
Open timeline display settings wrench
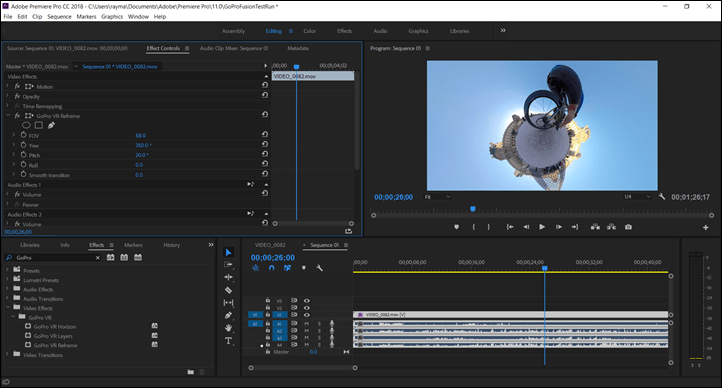319,267
